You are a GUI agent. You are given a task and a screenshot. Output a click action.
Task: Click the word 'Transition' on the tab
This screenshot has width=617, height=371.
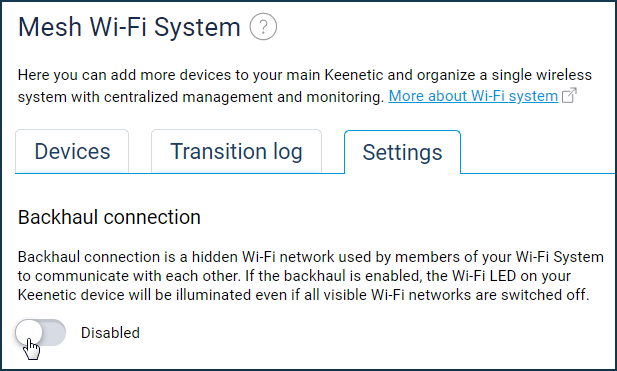pyautogui.click(x=218, y=151)
